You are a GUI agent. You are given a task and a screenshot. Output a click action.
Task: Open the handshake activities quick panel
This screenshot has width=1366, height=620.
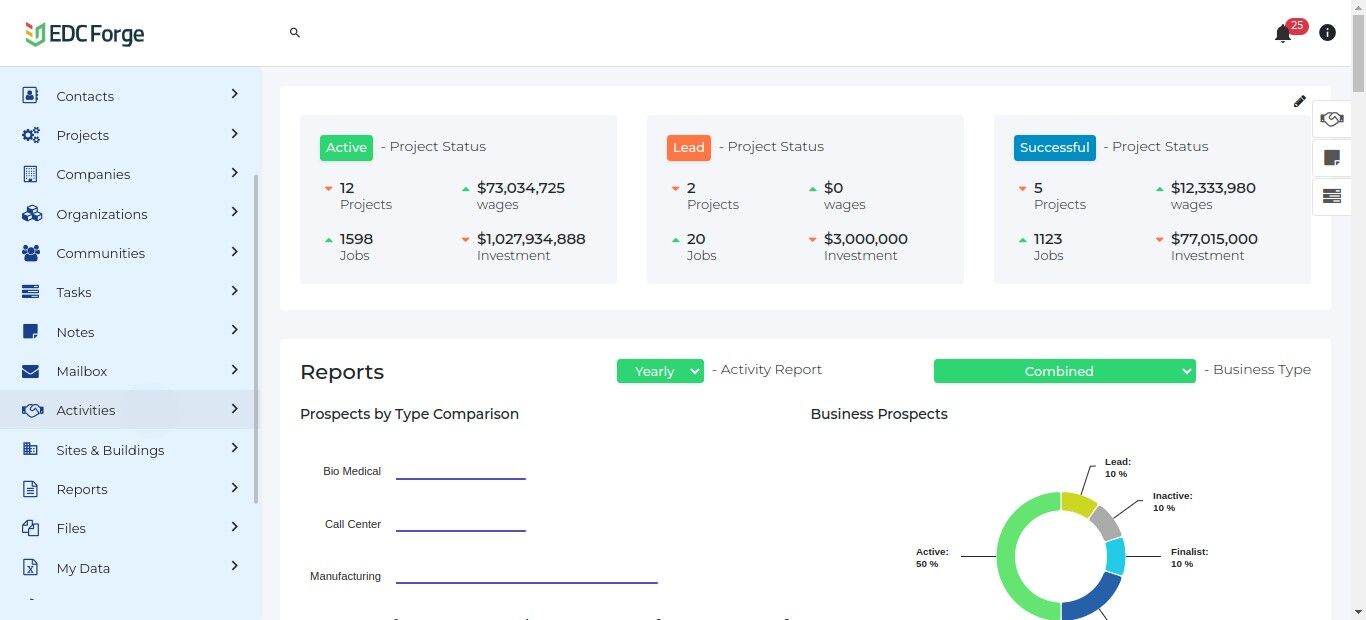[x=1331, y=119]
